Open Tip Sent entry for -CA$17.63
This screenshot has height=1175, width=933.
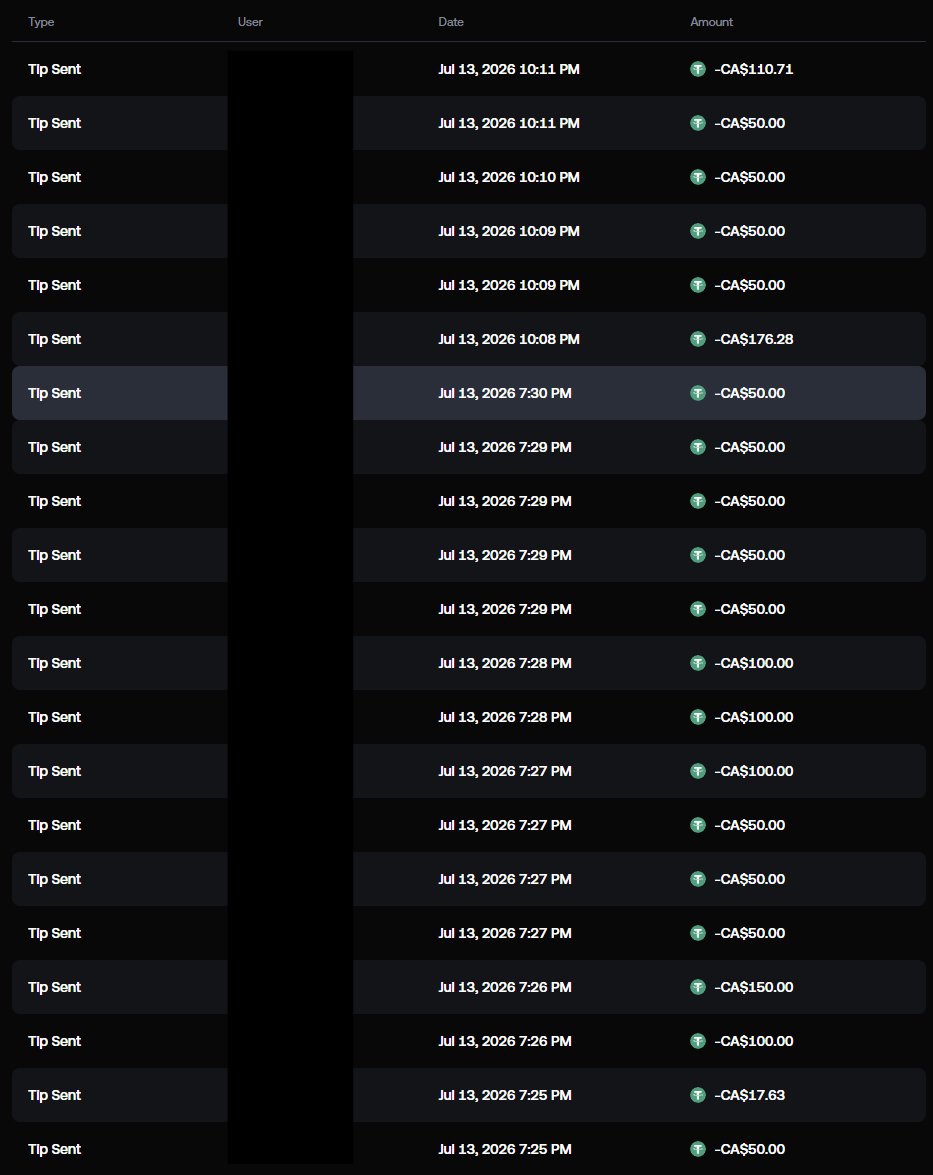(x=468, y=1095)
